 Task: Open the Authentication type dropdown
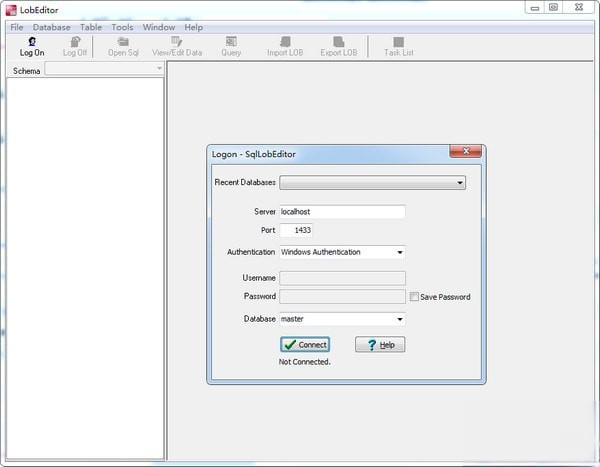click(342, 252)
